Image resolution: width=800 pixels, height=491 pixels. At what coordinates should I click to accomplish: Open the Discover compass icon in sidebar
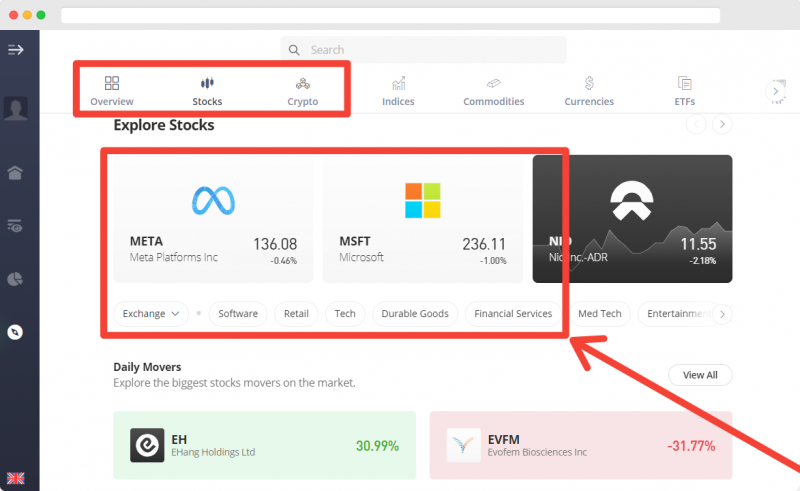point(15,332)
